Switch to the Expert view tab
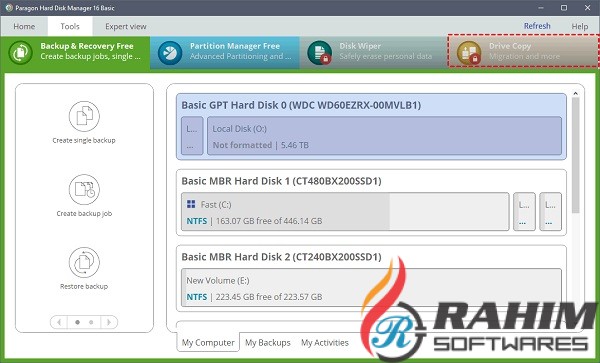 click(126, 26)
